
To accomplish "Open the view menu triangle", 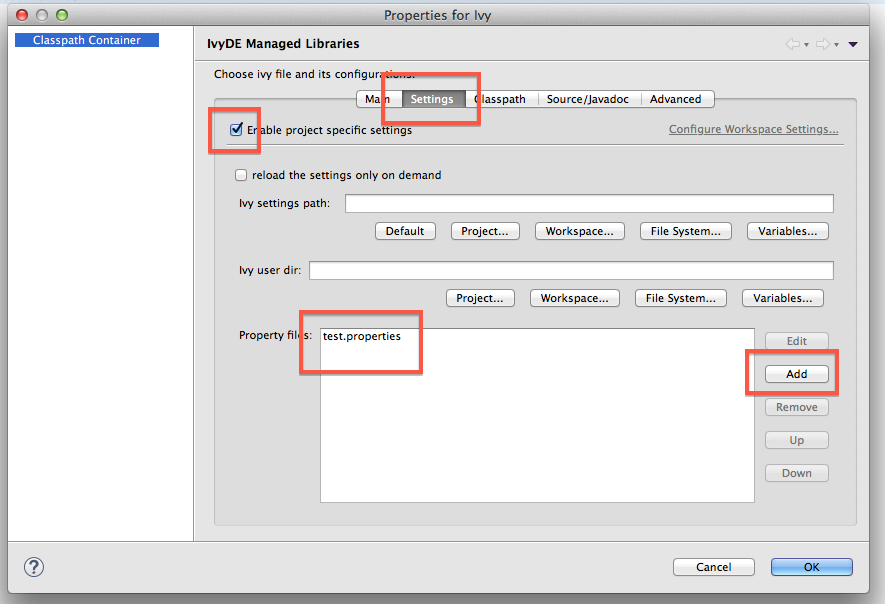I will pos(853,44).
